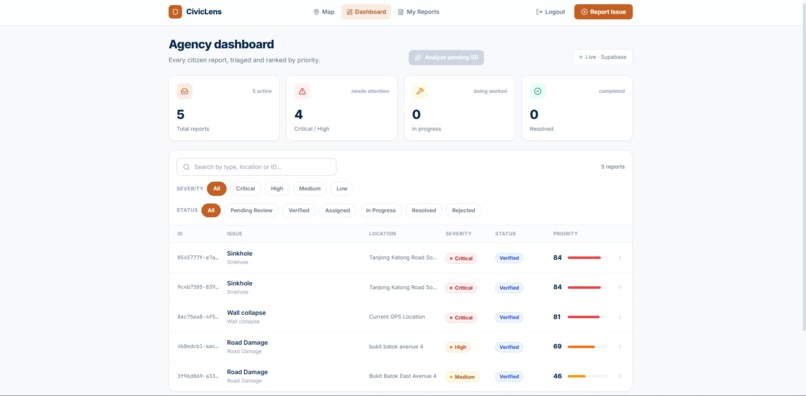Click the Live Supabase status badge
The width and height of the screenshot is (806, 396).
[602, 57]
